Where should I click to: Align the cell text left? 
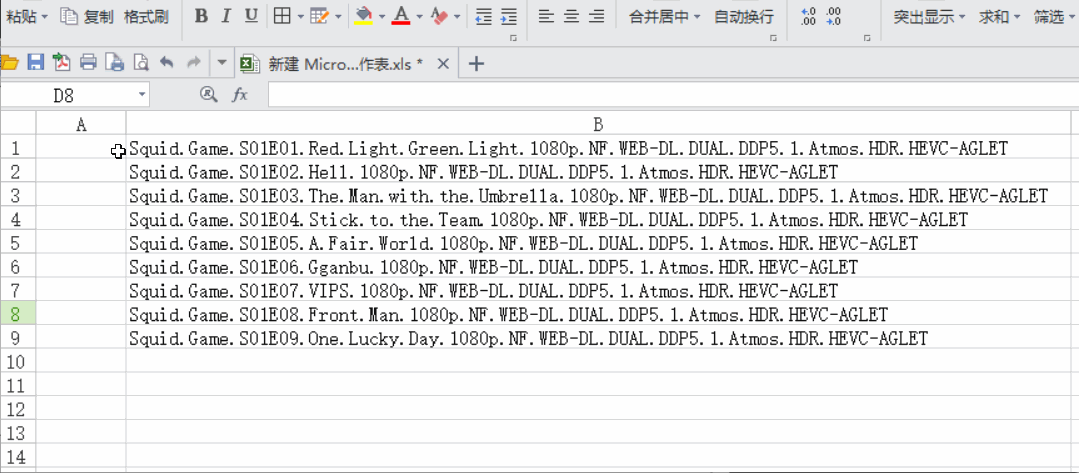coord(546,17)
